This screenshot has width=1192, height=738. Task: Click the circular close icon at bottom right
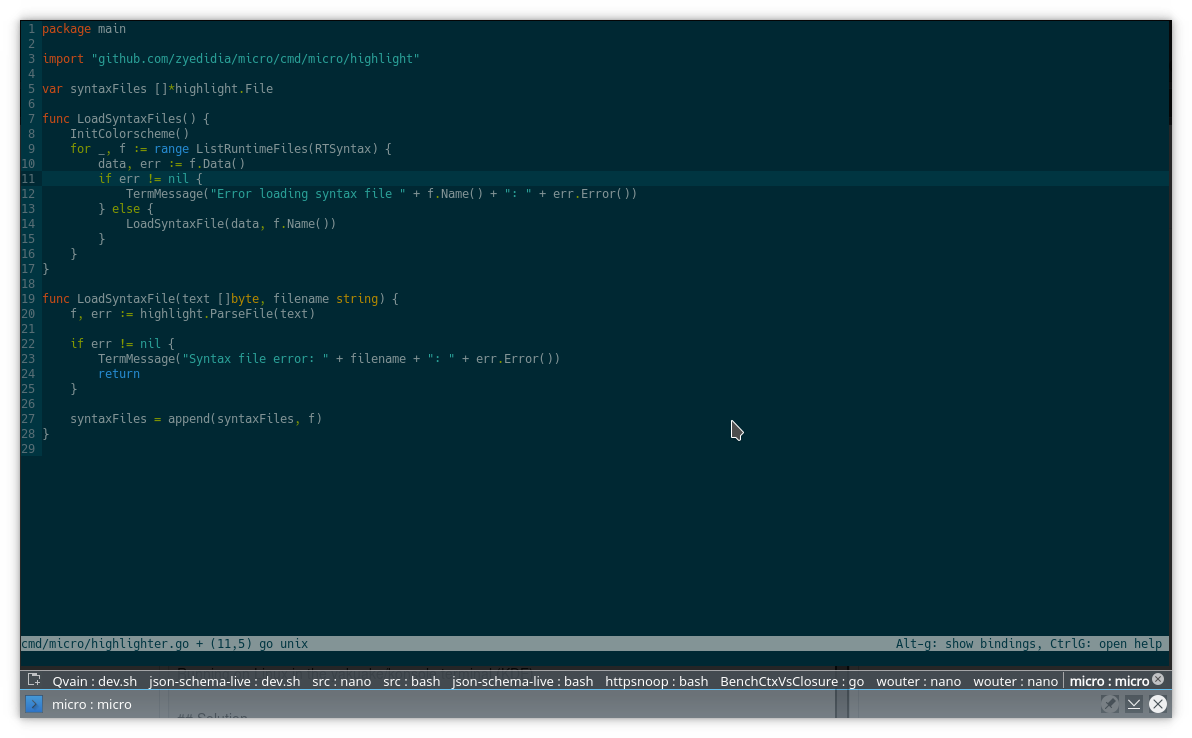[x=1157, y=704]
